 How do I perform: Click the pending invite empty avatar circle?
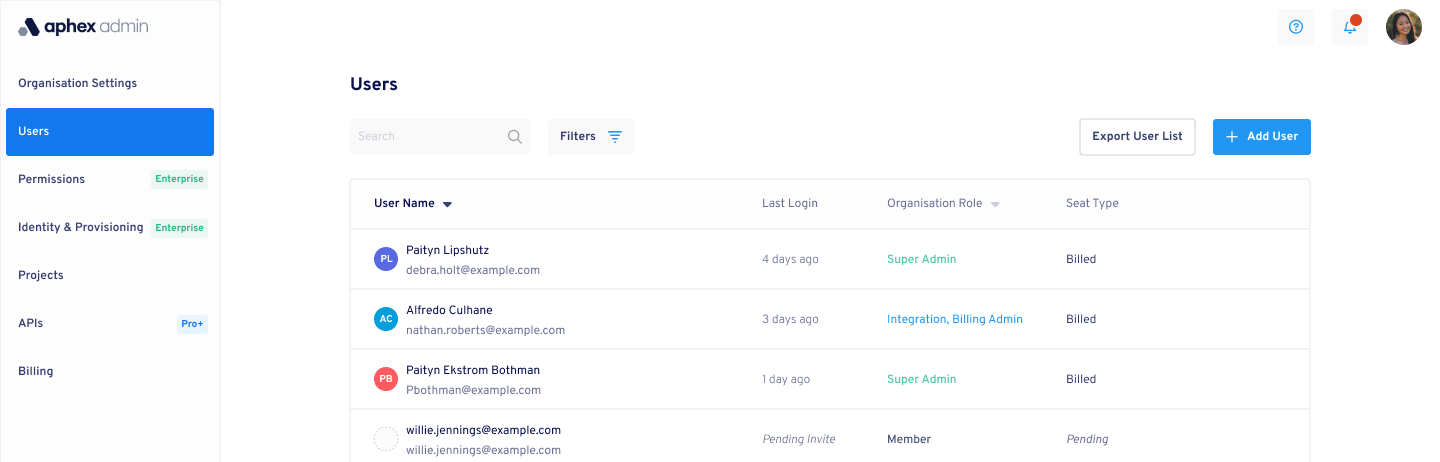[x=386, y=439]
